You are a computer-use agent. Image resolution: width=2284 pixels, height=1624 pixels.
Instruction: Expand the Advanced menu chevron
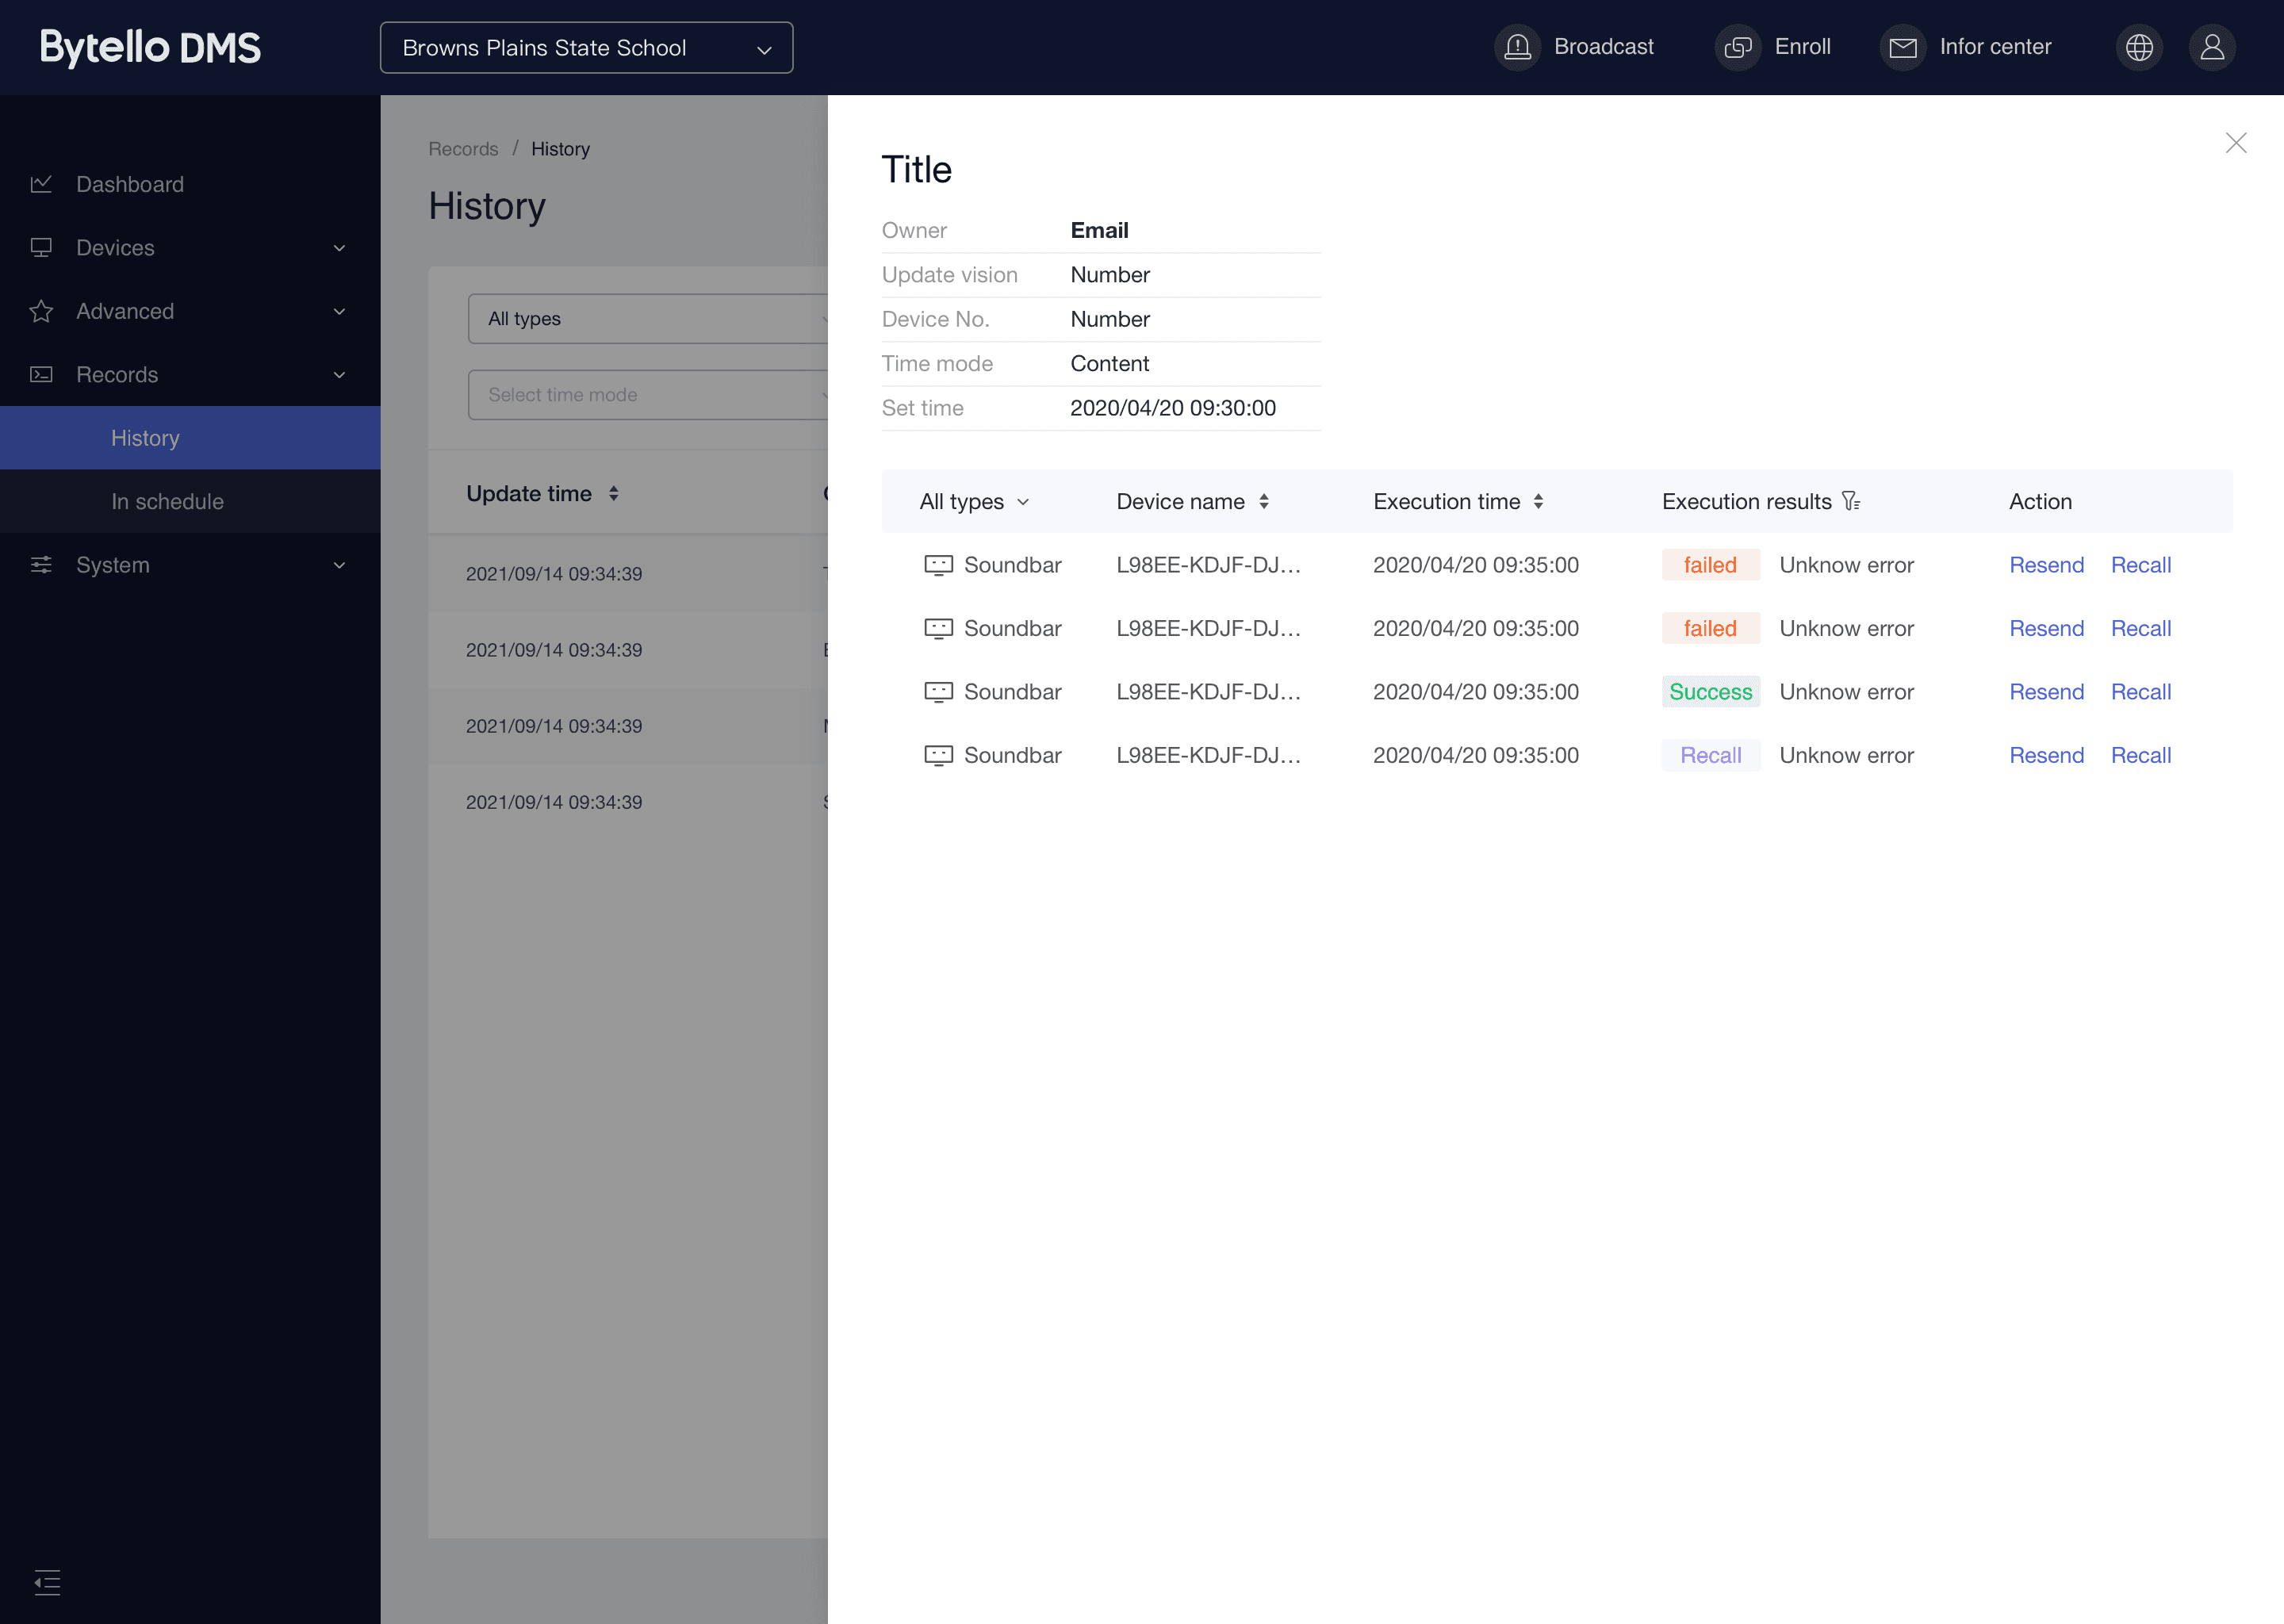(339, 311)
